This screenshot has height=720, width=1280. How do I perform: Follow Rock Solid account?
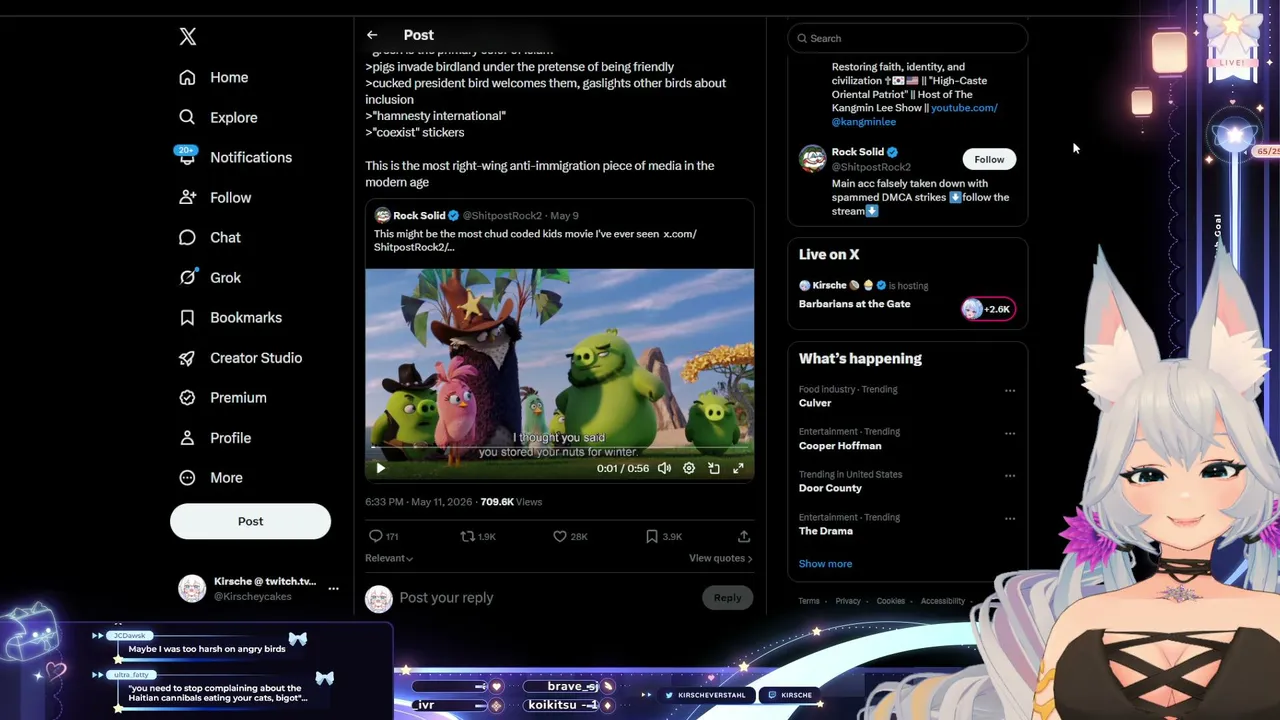click(x=989, y=159)
